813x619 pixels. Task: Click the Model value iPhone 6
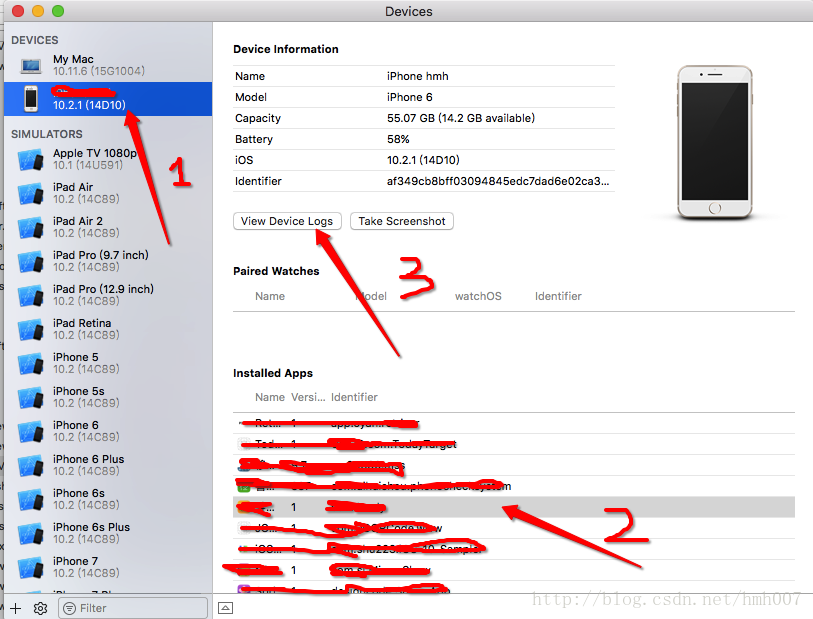pos(409,97)
